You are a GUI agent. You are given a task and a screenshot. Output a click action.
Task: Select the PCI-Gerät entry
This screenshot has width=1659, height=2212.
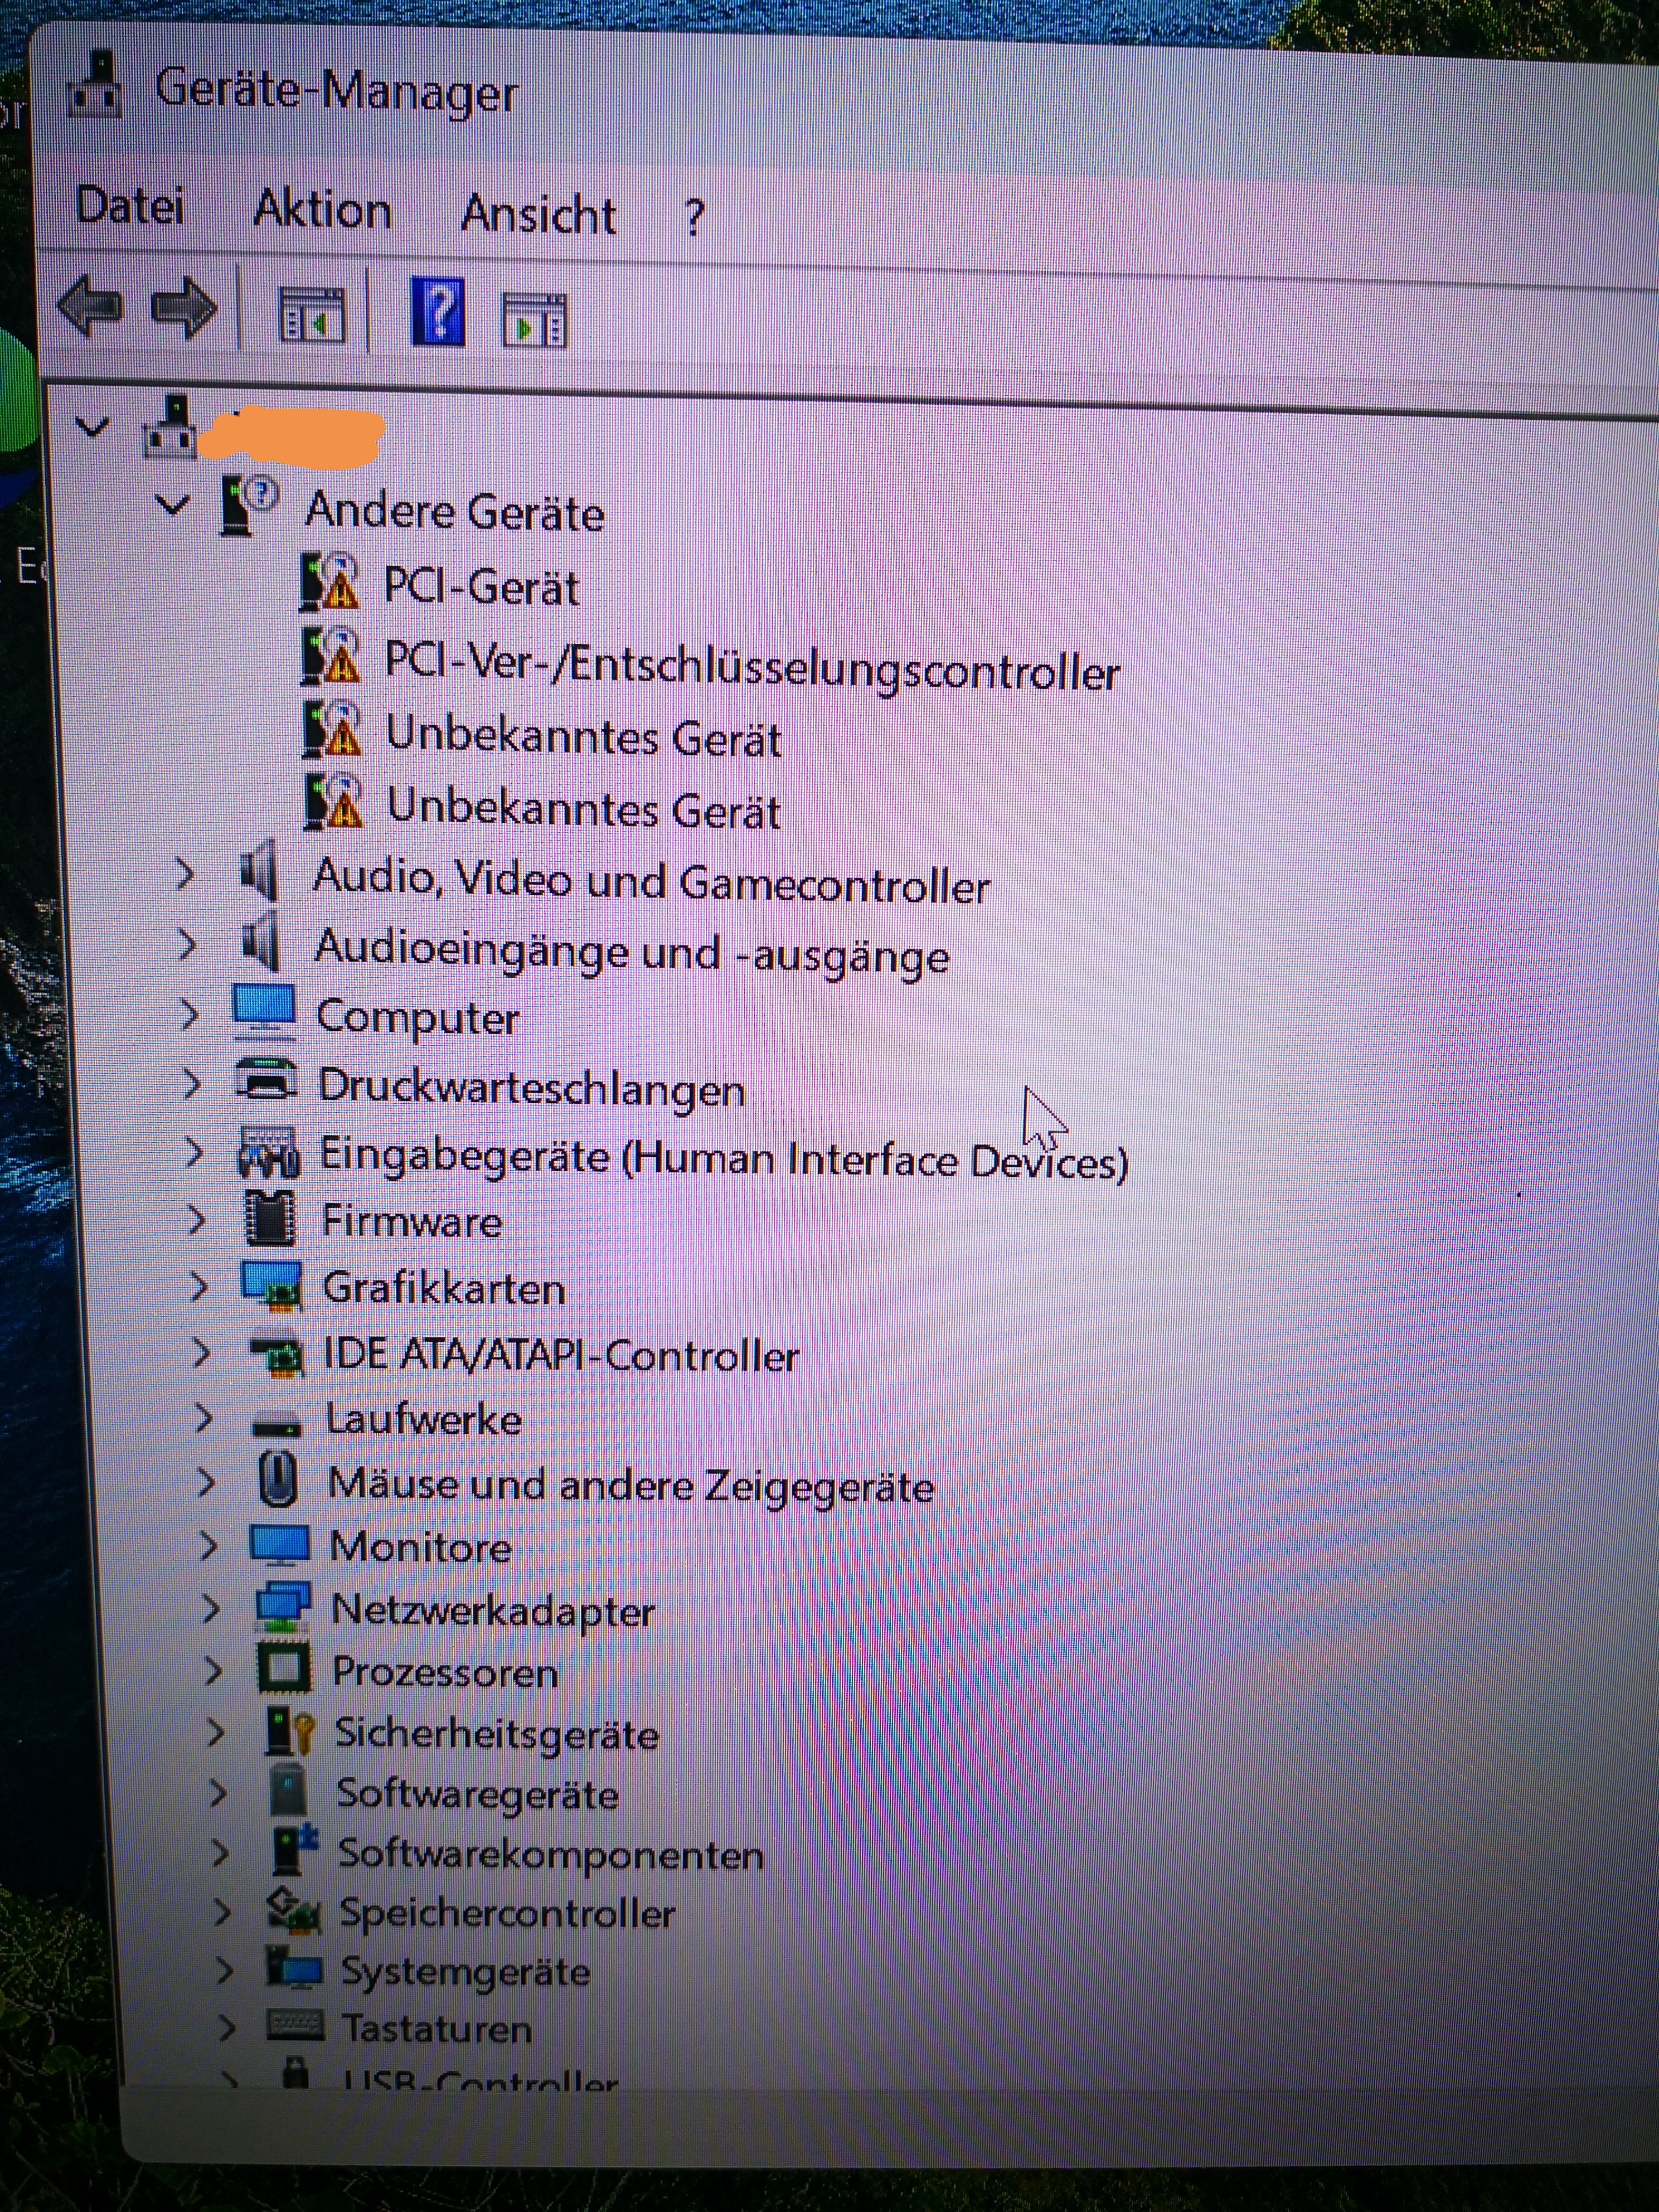pos(481,587)
